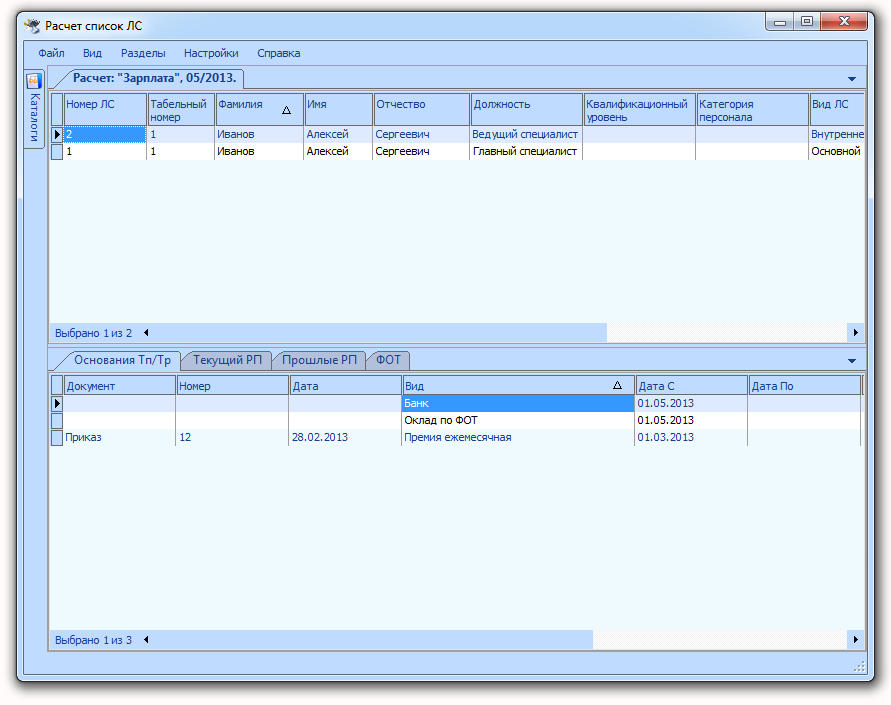Click the Приказ document cell

119,437
